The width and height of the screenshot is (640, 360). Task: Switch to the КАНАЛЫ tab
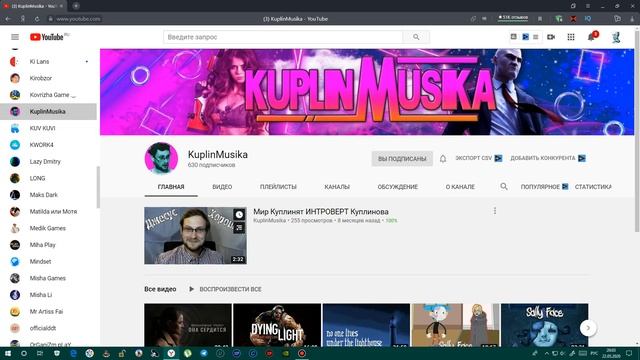point(337,187)
